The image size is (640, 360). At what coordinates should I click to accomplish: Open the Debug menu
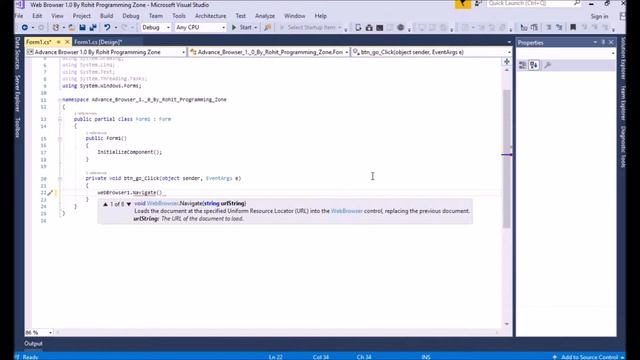(131, 16)
